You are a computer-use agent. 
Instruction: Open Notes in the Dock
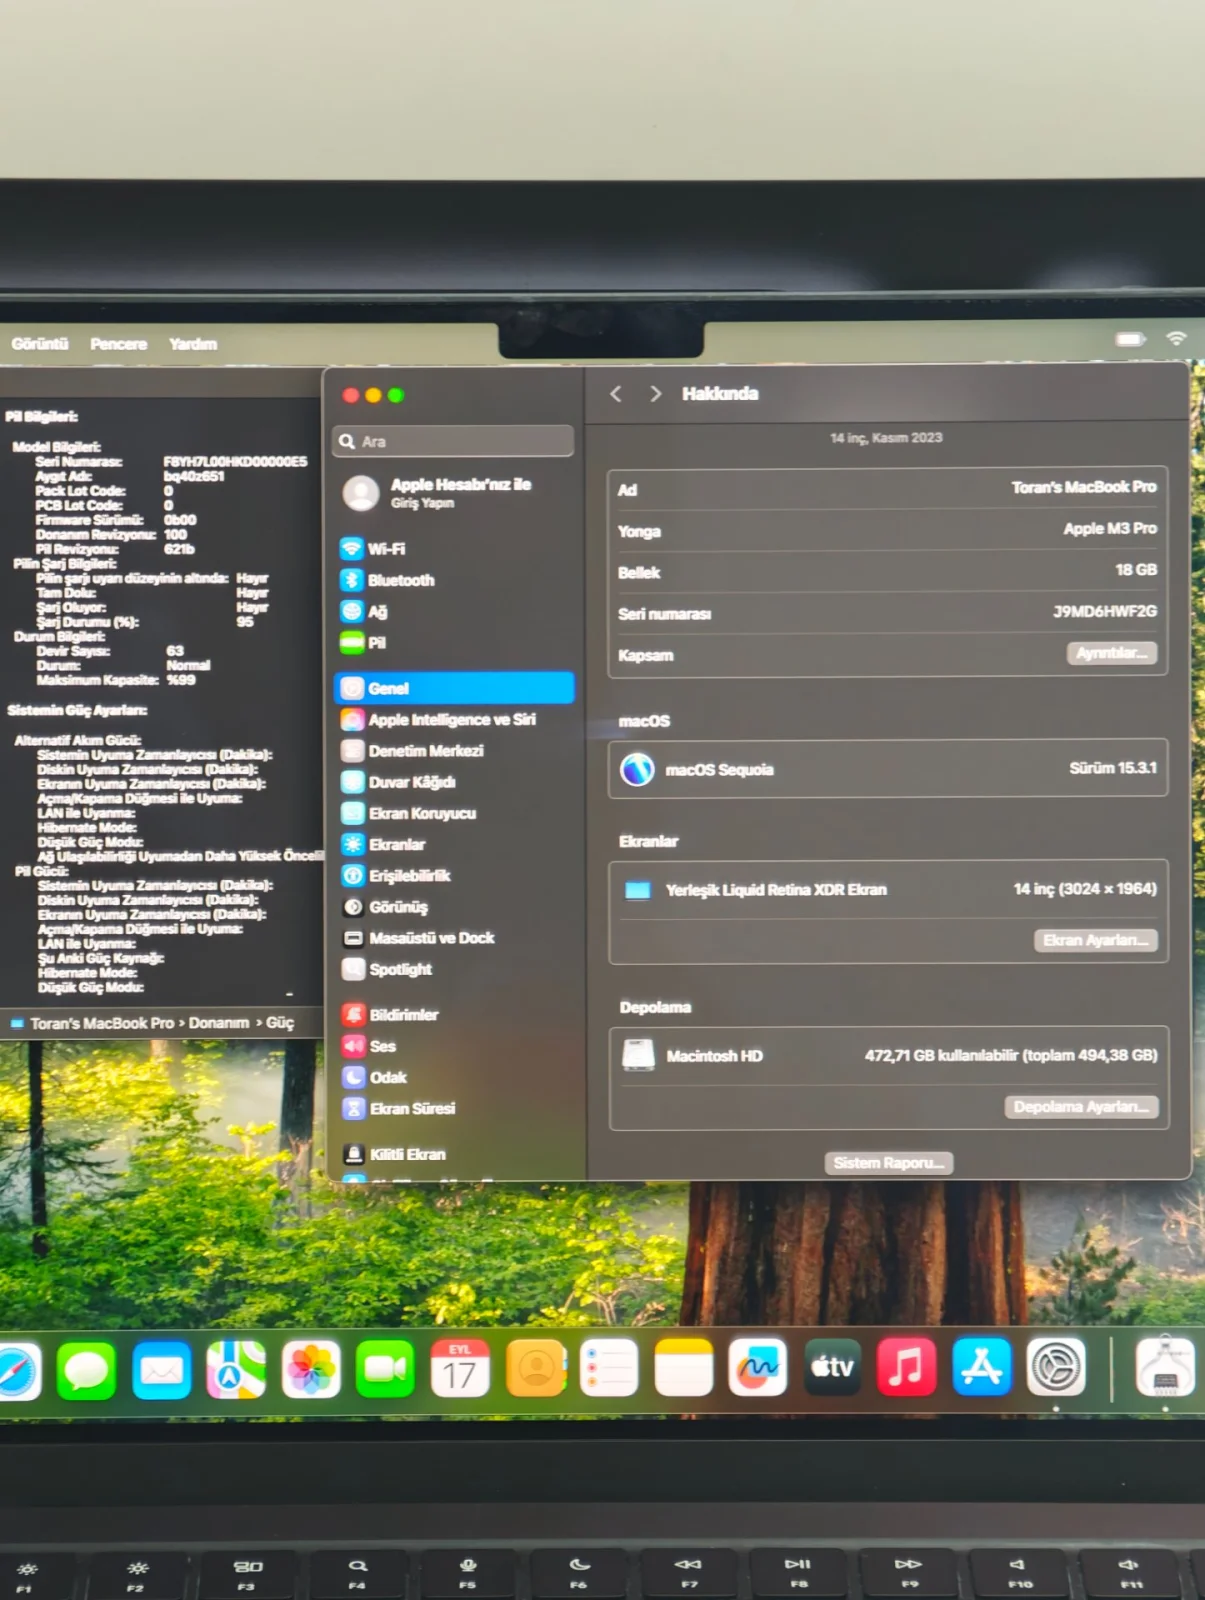684,1367
